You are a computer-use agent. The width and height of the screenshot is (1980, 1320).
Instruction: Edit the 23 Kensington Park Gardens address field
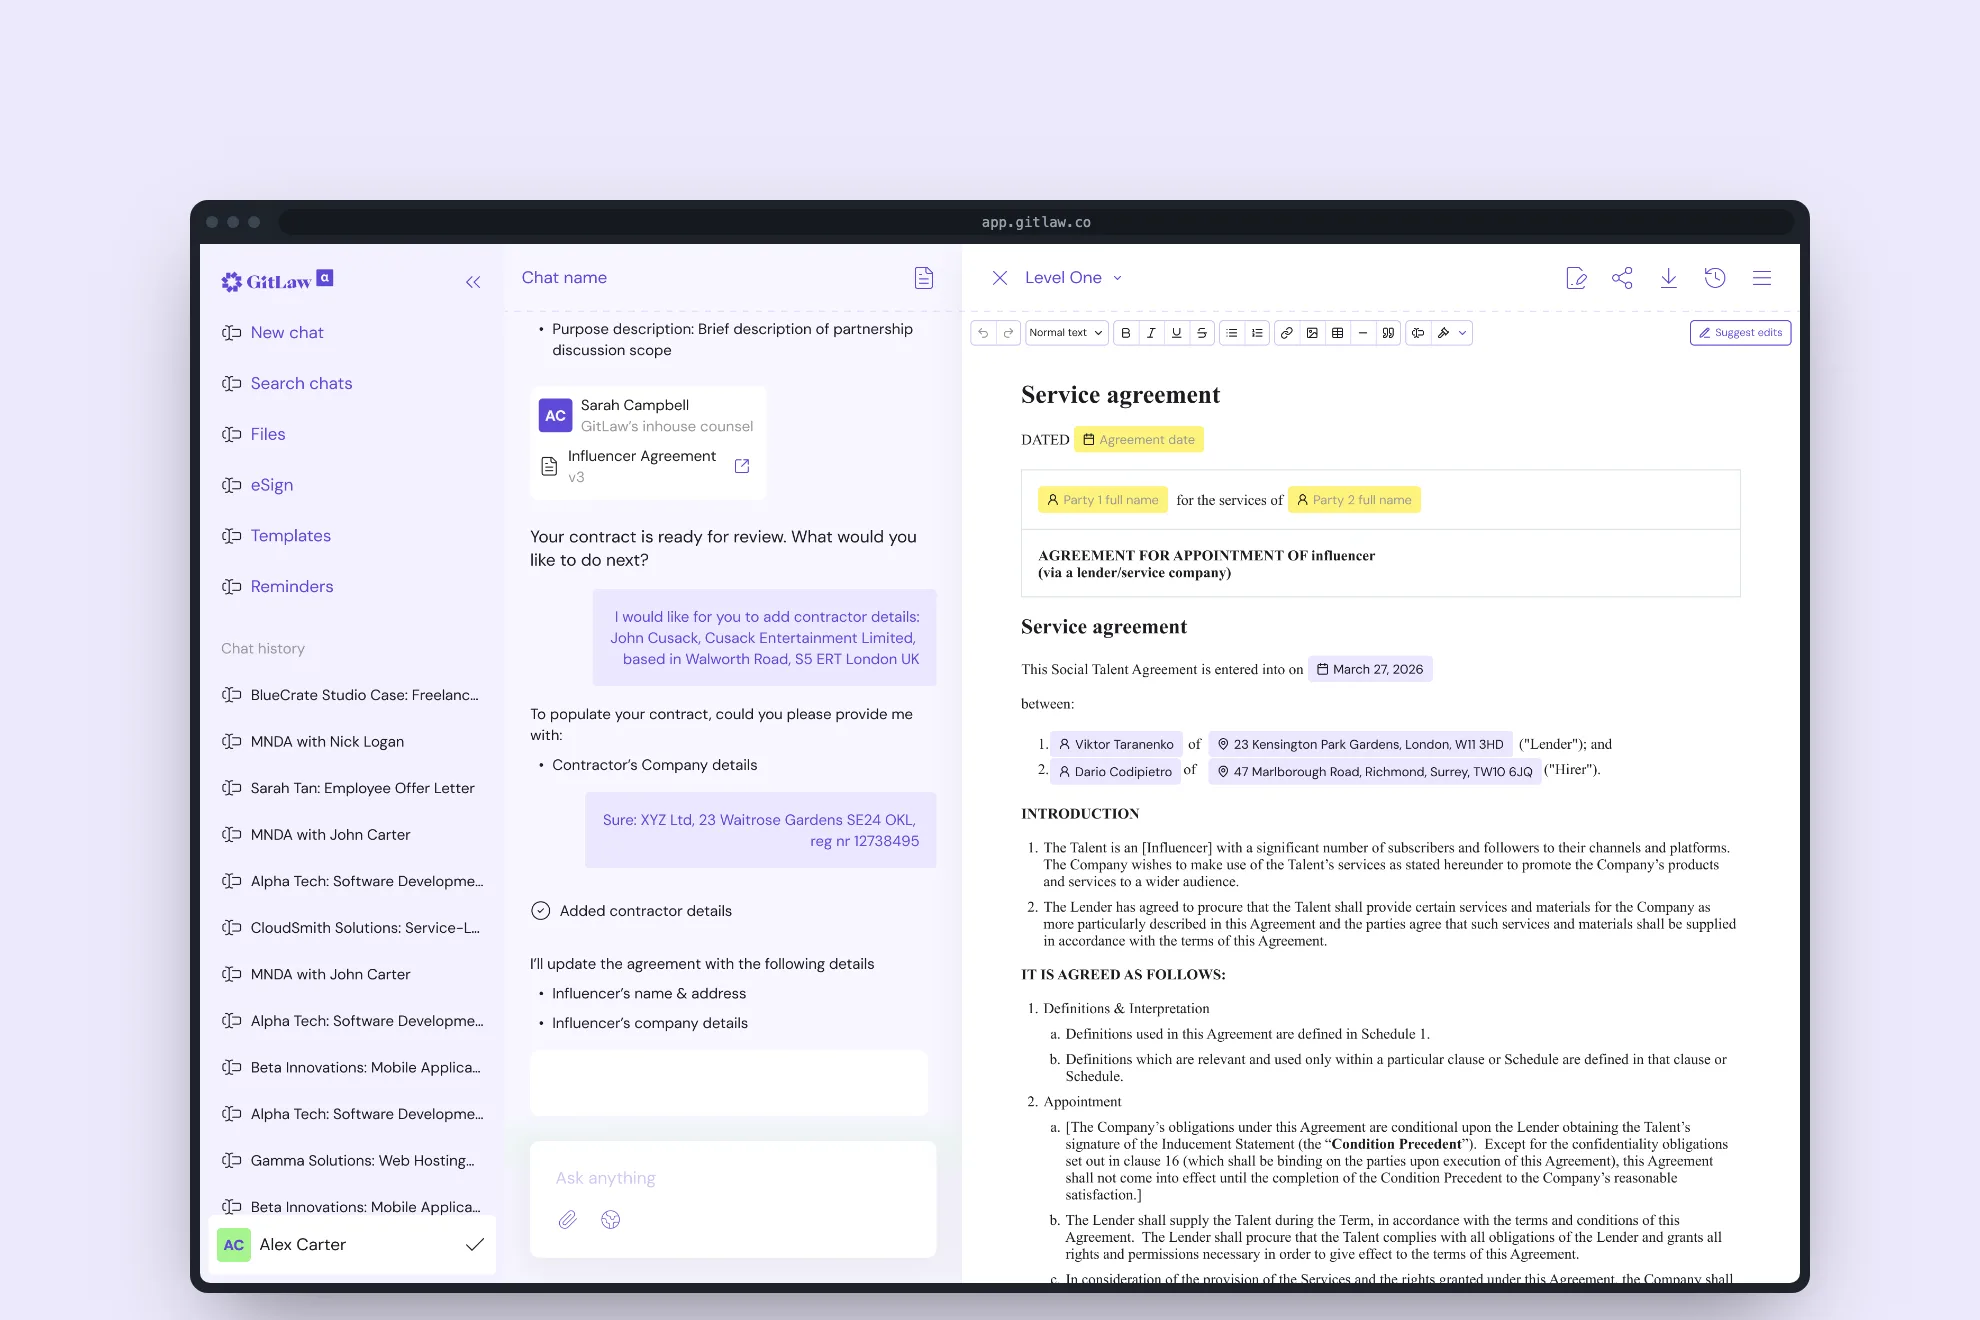pyautogui.click(x=1360, y=744)
